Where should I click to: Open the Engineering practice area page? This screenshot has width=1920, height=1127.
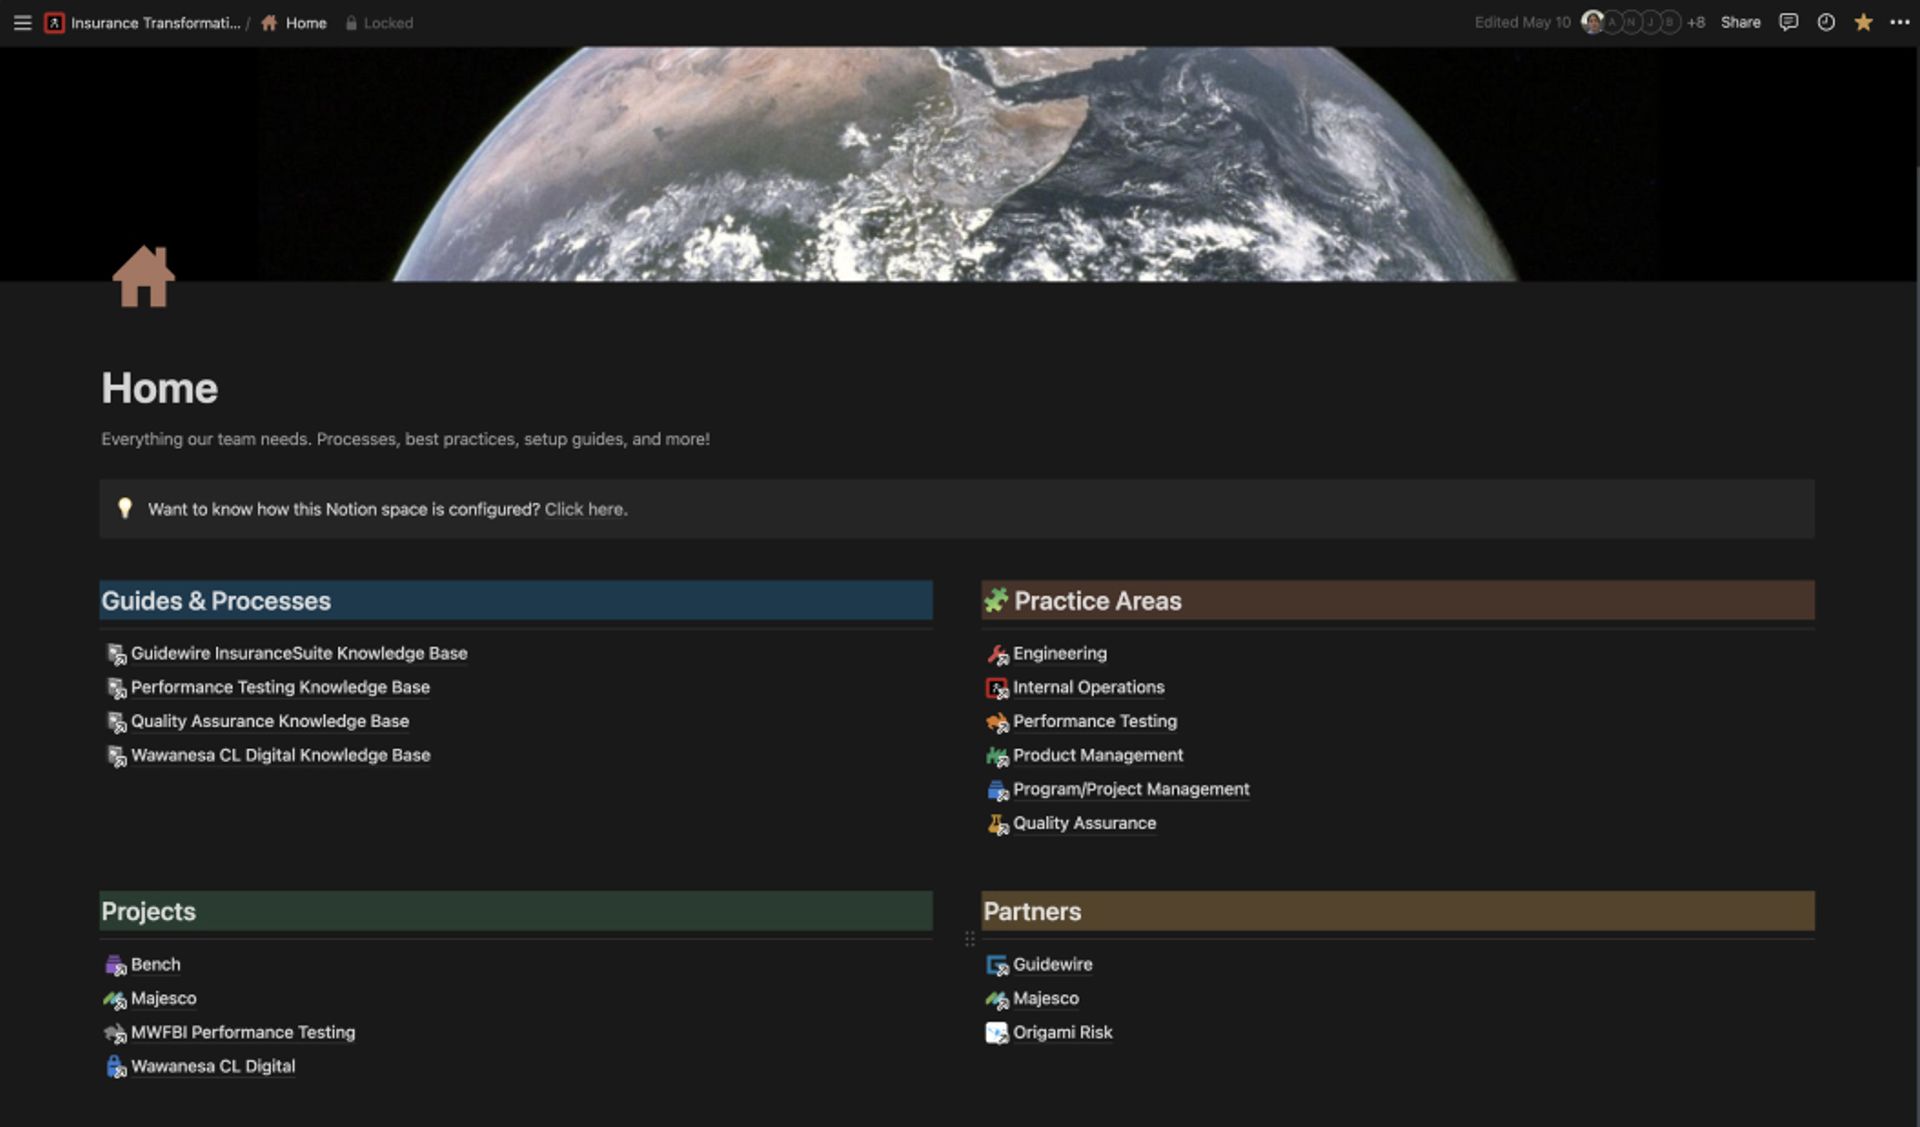click(1060, 653)
